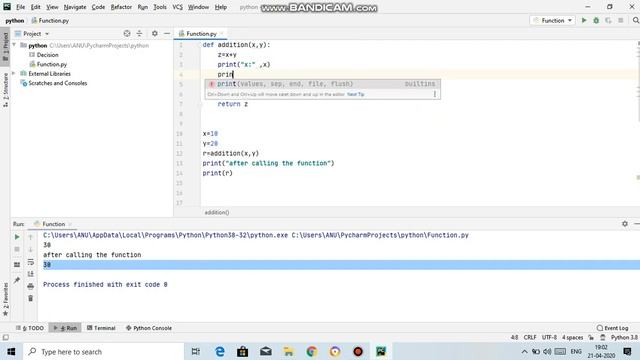The height and width of the screenshot is (360, 640).
Task: Open completion popup options three-dot icon
Action: click(x=435, y=94)
